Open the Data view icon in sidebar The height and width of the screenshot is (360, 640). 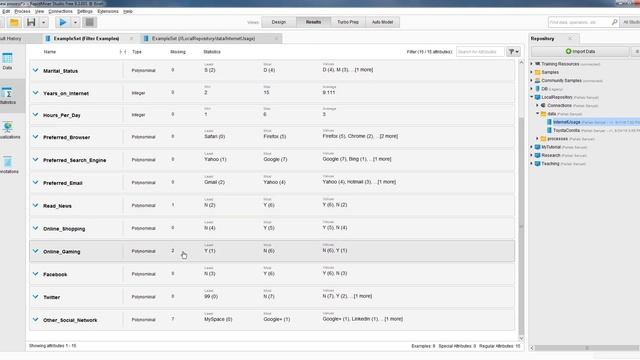pyautogui.click(x=7, y=61)
